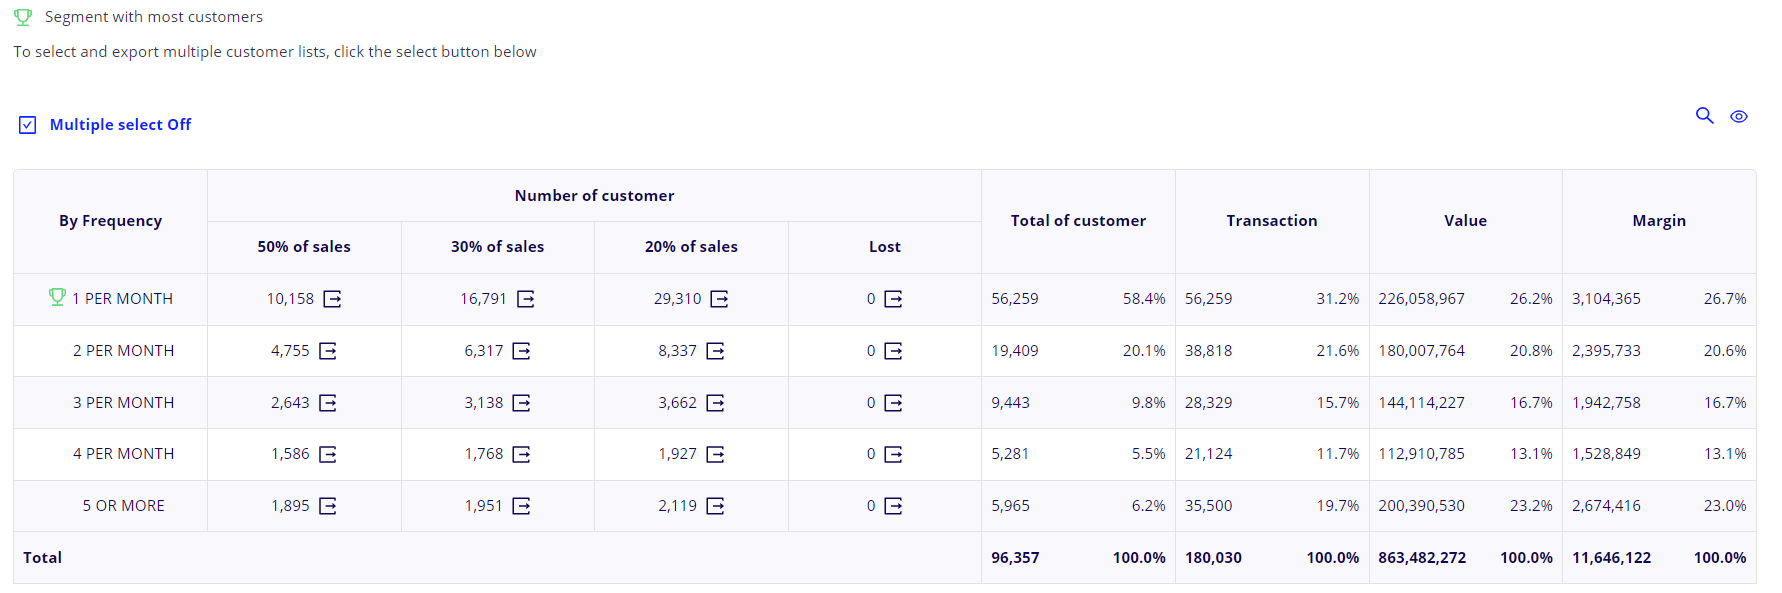Export 20% of sales list for 2 PER MONTH
This screenshot has height=593, width=1782.
(715, 351)
